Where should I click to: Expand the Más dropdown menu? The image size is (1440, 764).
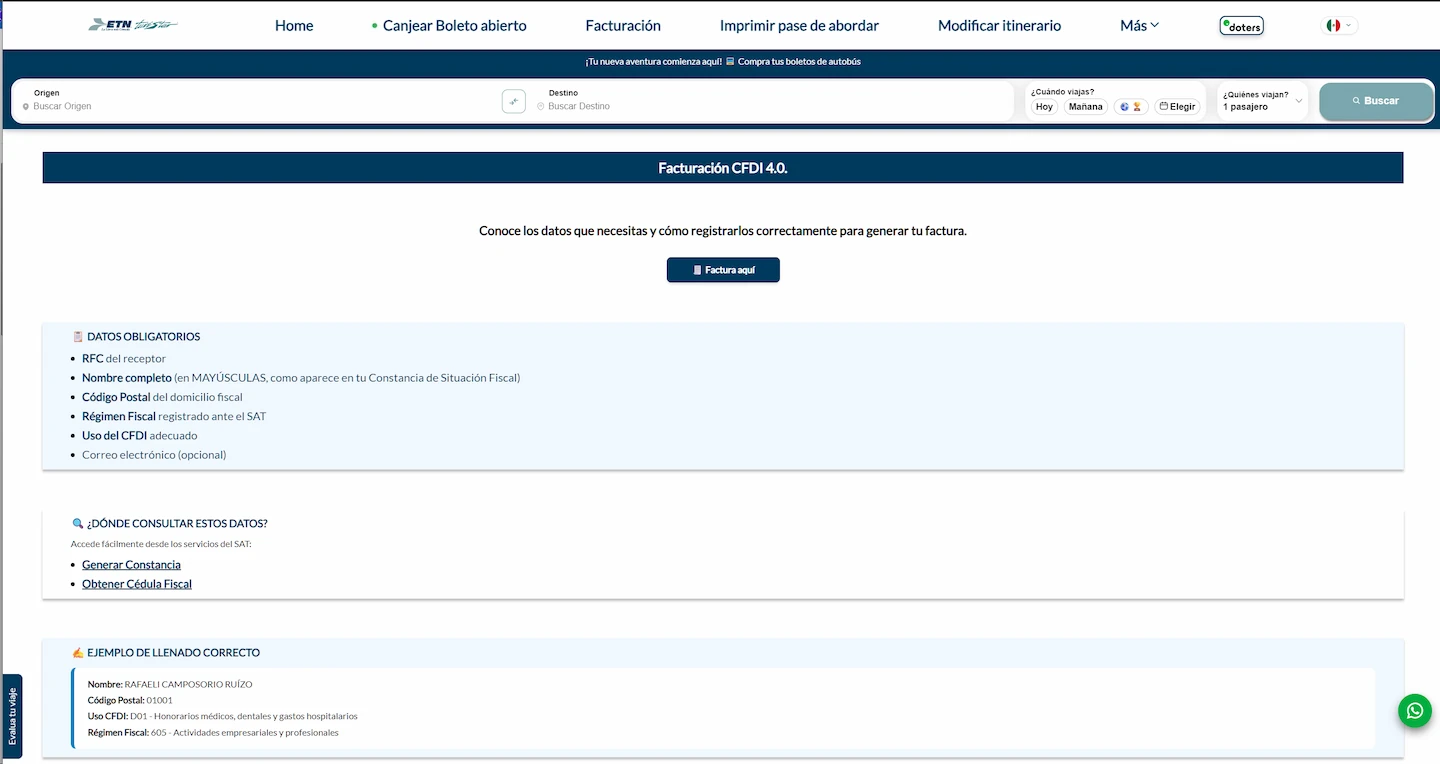[x=1139, y=26]
